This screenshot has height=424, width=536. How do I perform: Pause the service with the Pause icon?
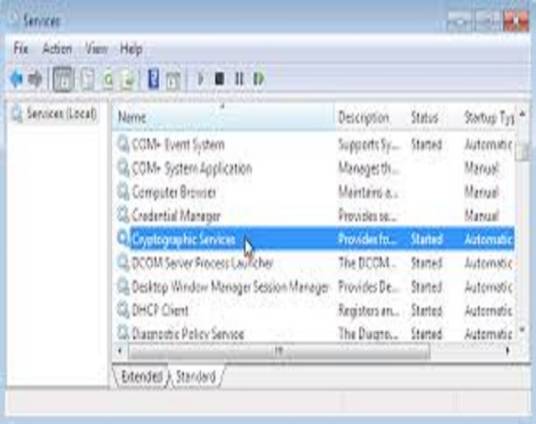click(x=239, y=79)
